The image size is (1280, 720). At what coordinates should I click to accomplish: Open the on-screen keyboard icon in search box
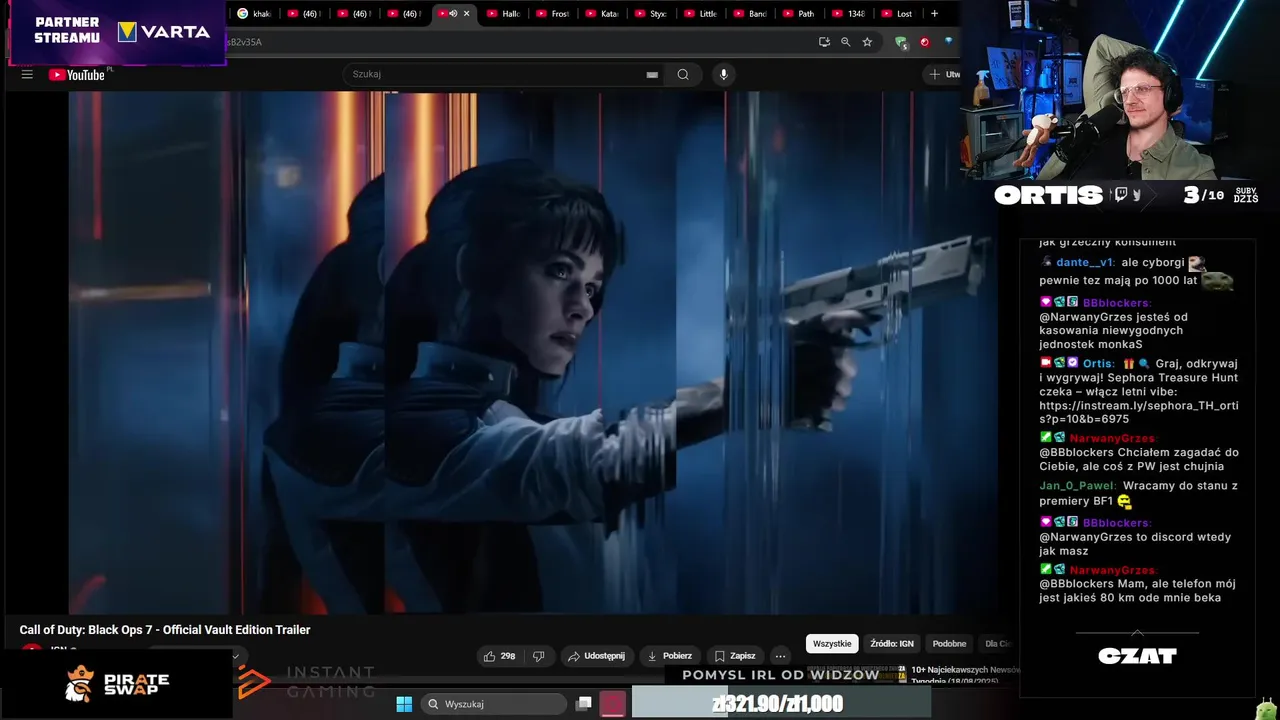click(x=652, y=74)
